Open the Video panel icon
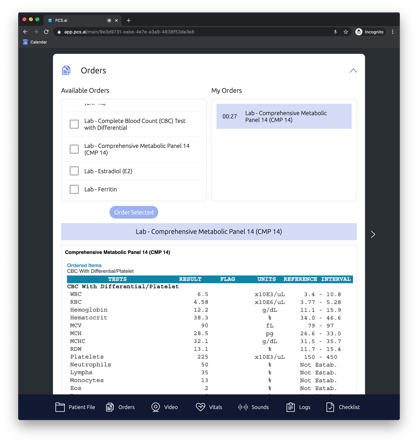Viewport: 418px width, 444px height. tap(155, 407)
